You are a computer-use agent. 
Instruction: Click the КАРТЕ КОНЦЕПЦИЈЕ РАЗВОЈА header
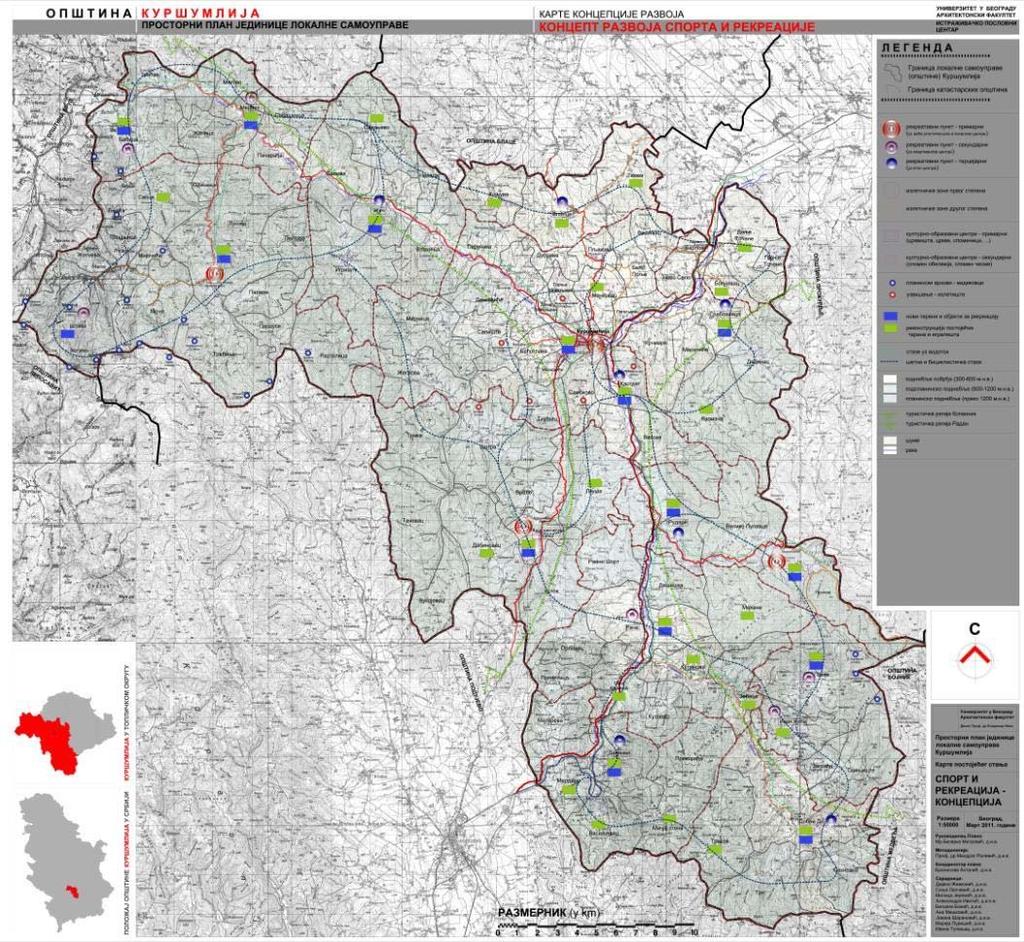click(611, 14)
